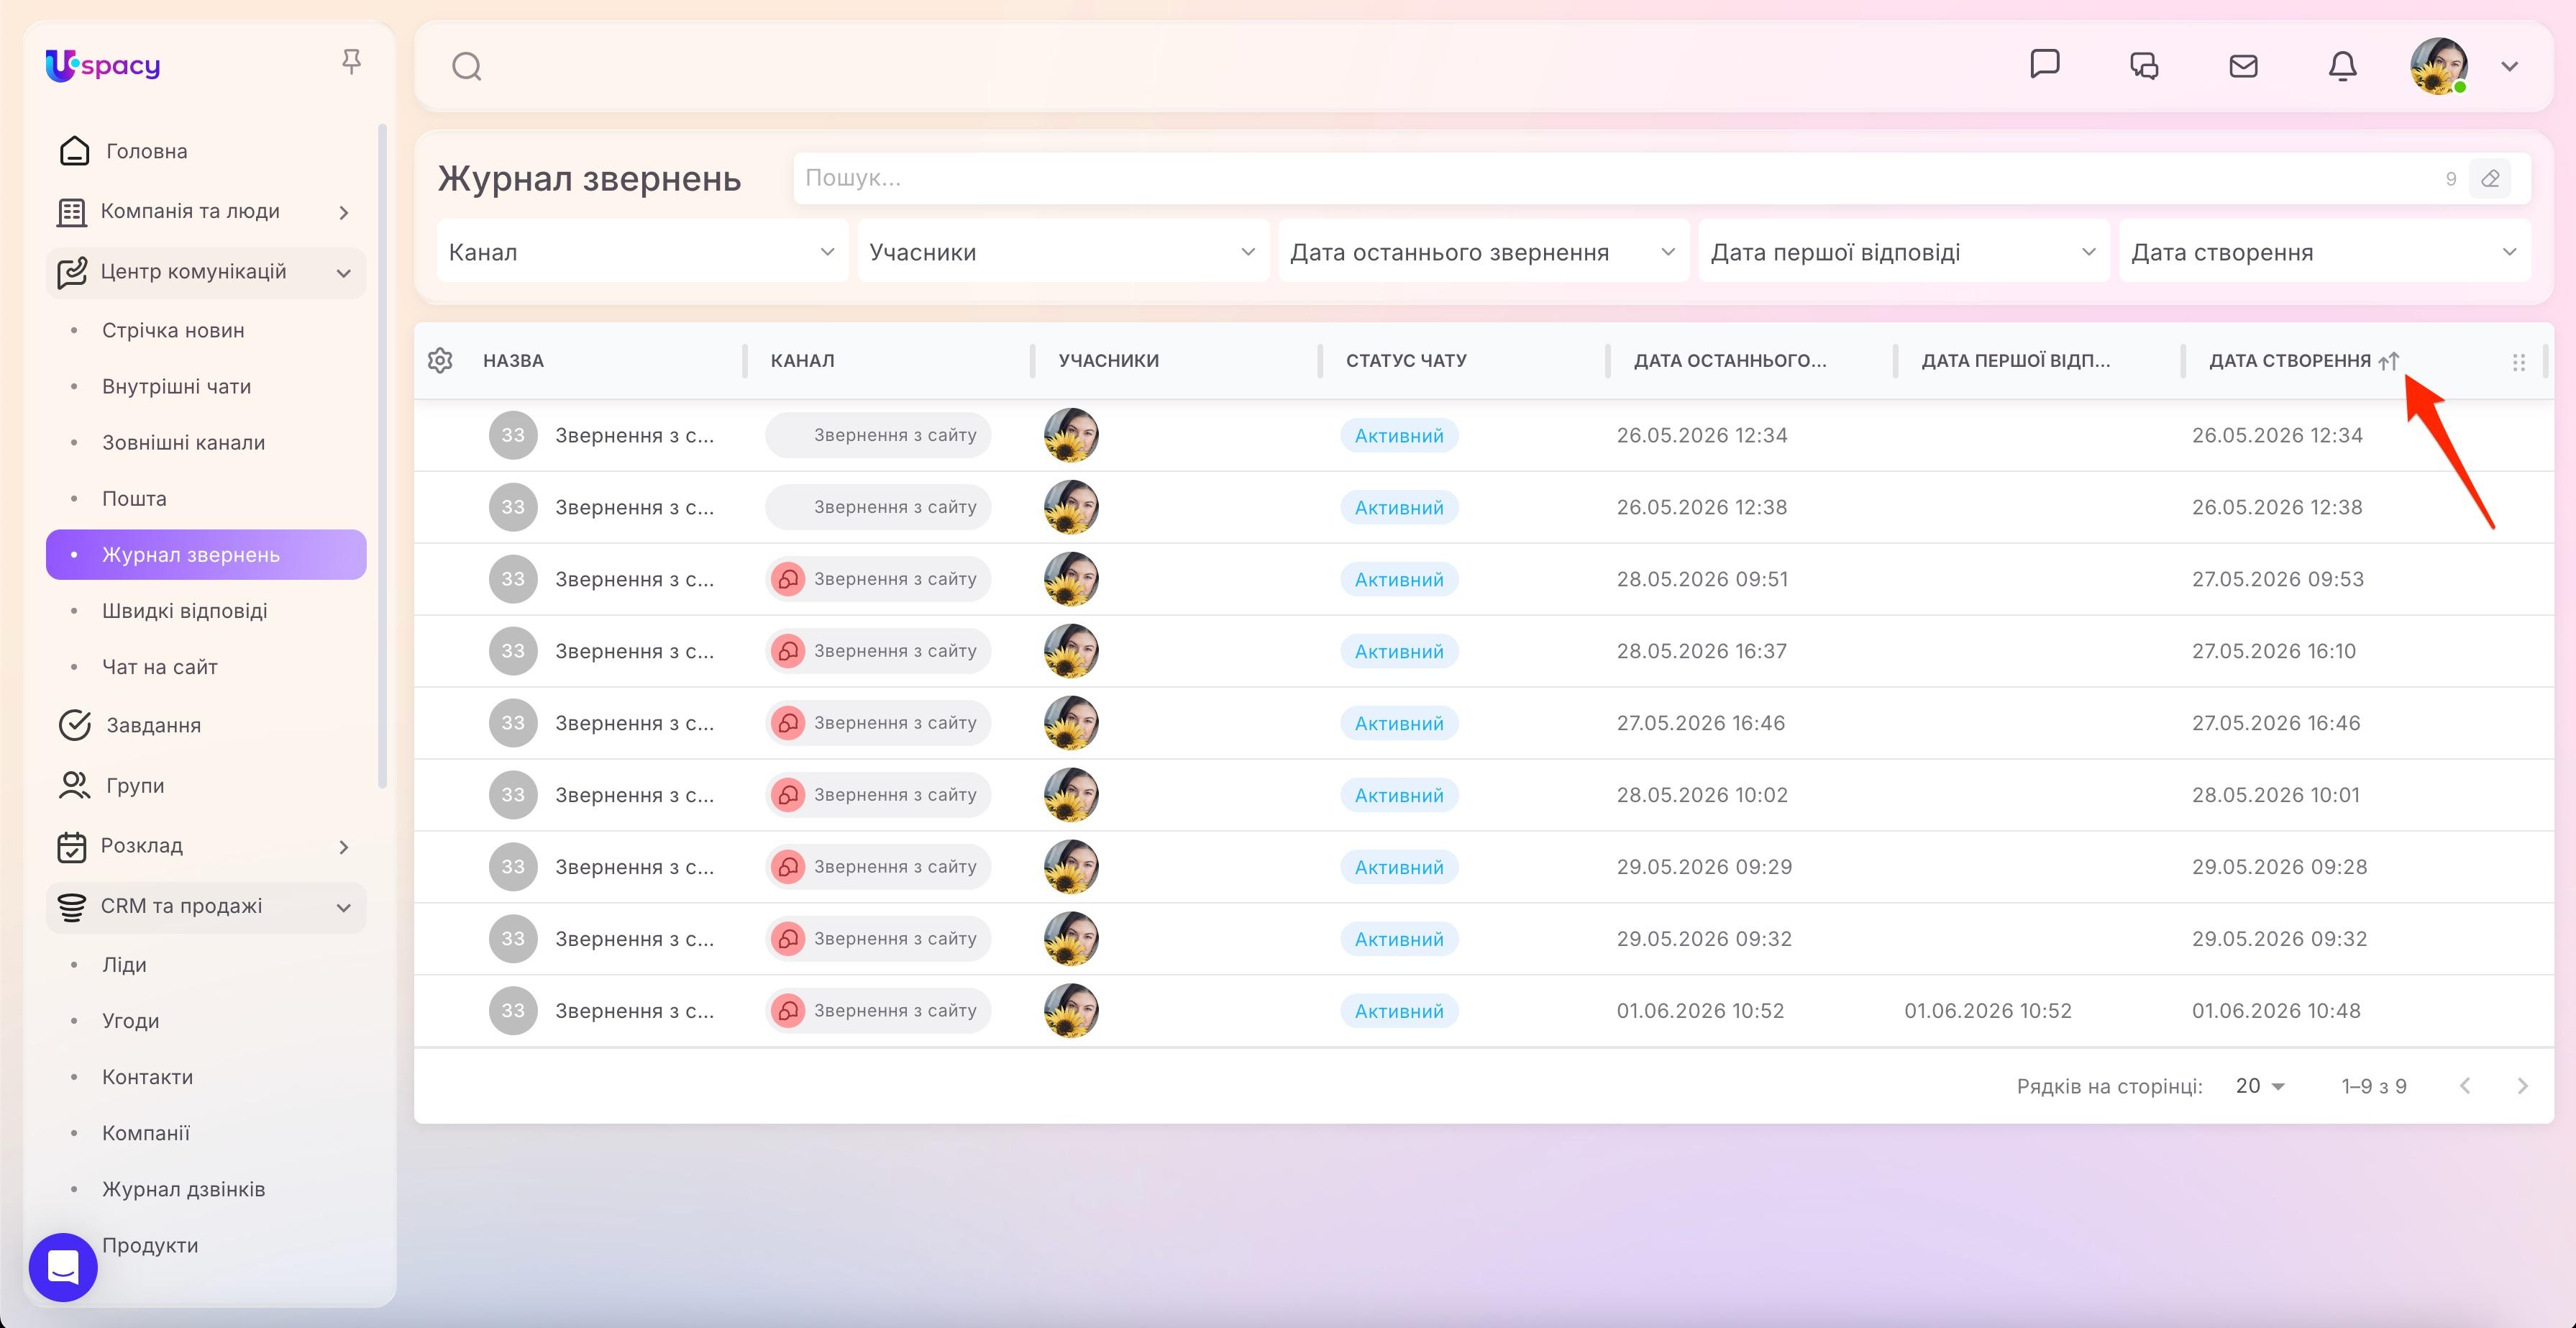Sort by КАНАЛ column header
Image resolution: width=2576 pixels, height=1328 pixels.
coord(802,361)
